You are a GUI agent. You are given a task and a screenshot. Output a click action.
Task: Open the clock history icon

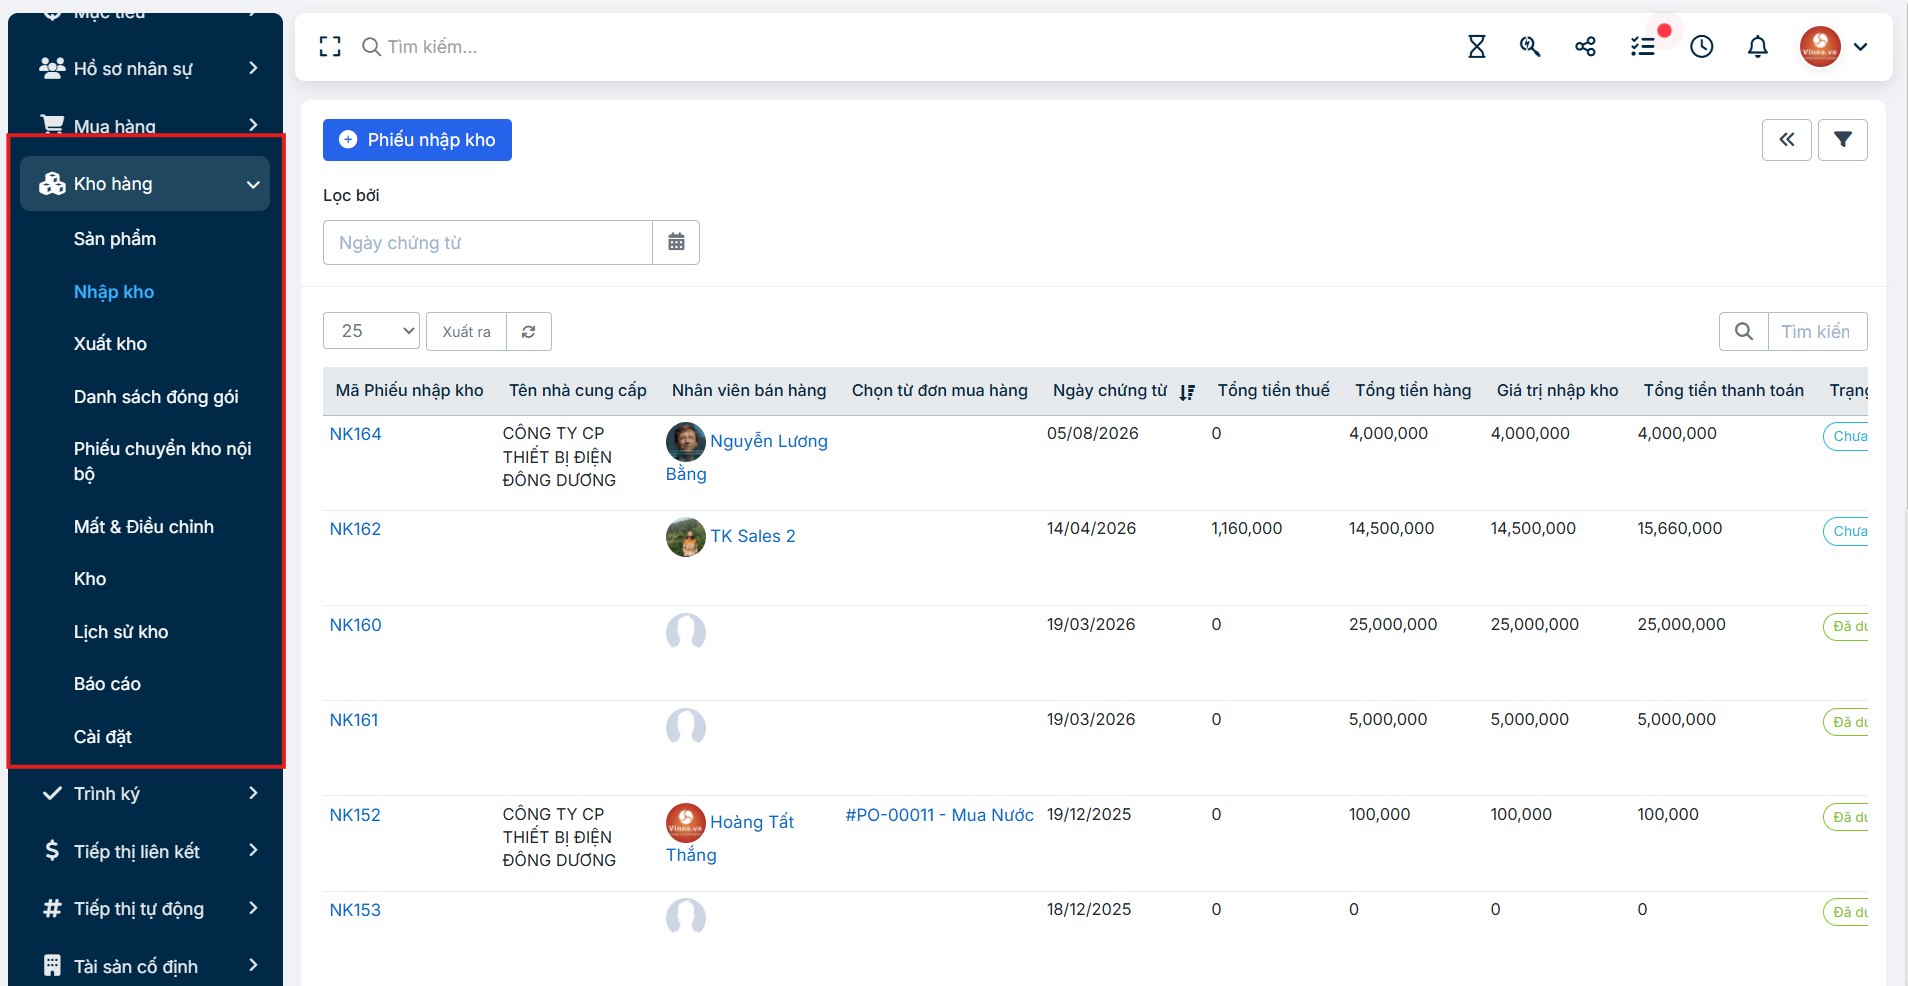[1701, 46]
